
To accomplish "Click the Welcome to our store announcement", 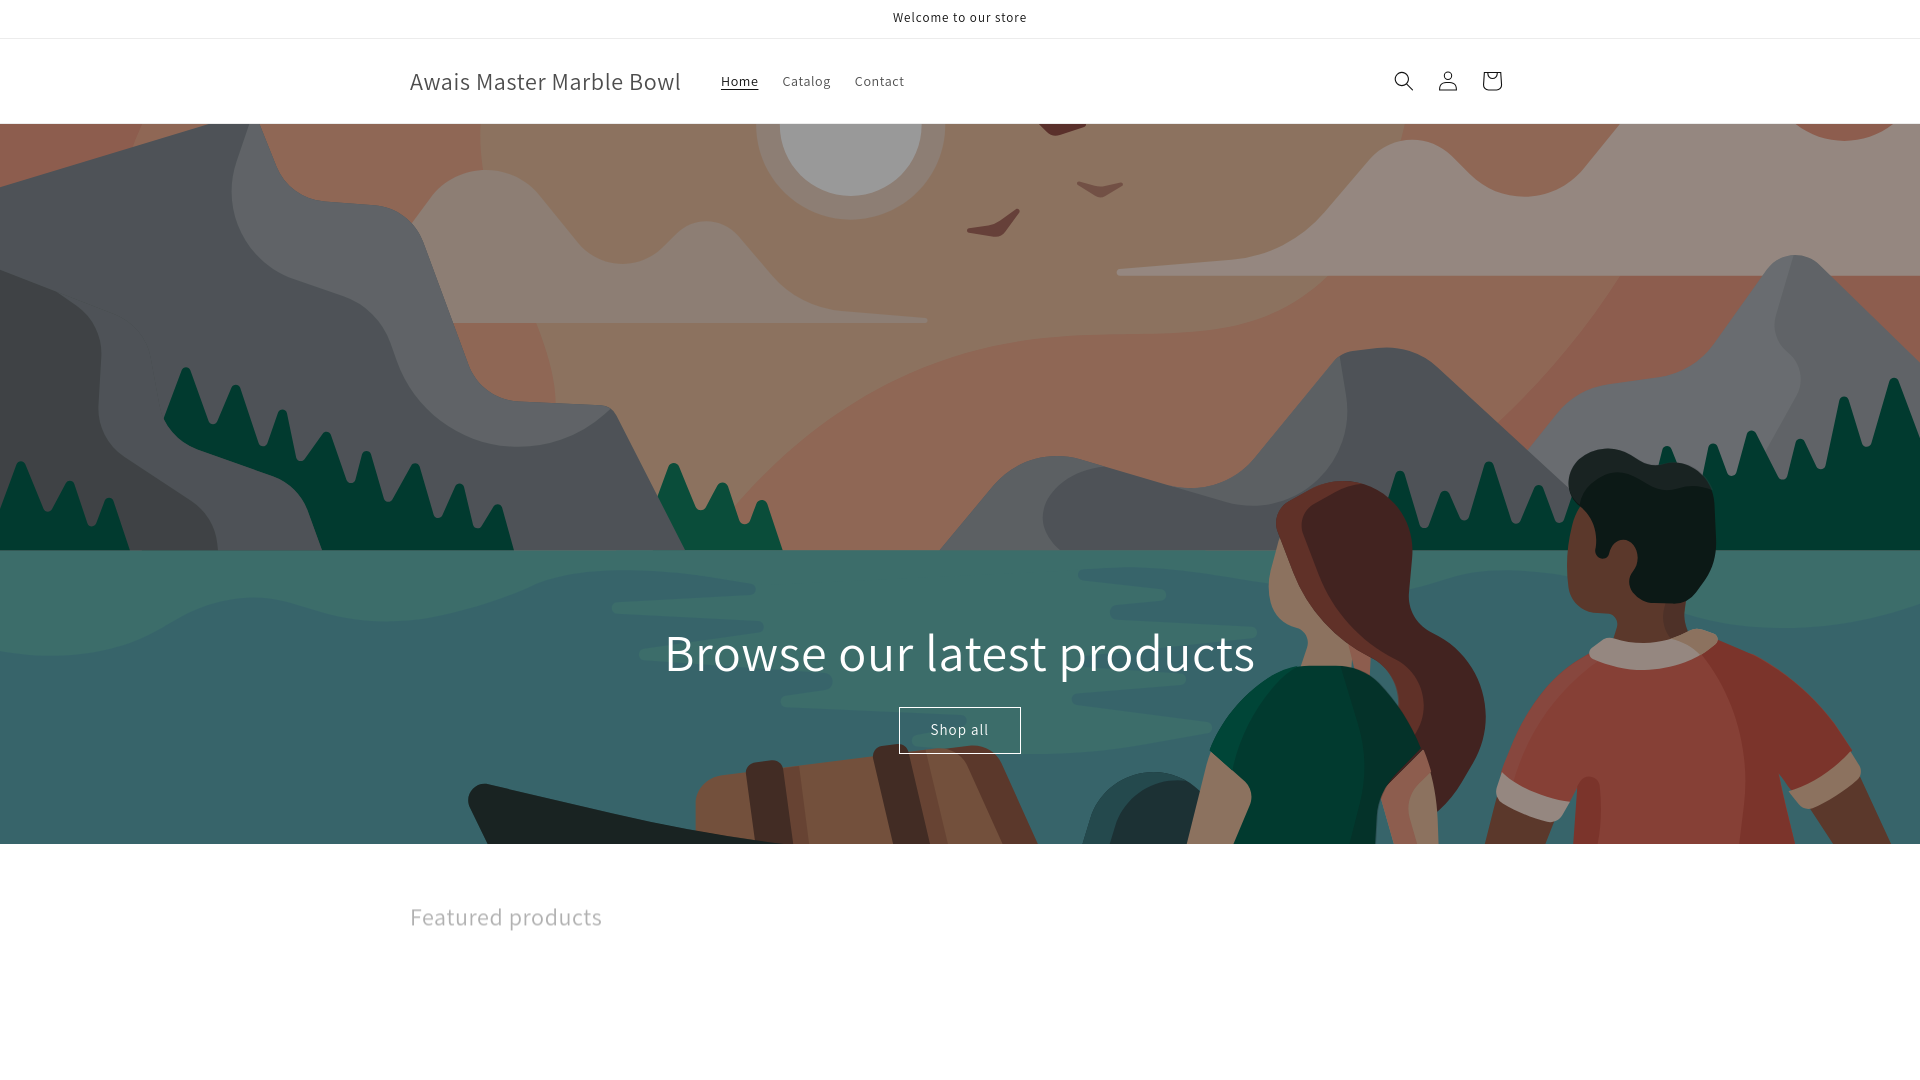I will click(x=959, y=18).
